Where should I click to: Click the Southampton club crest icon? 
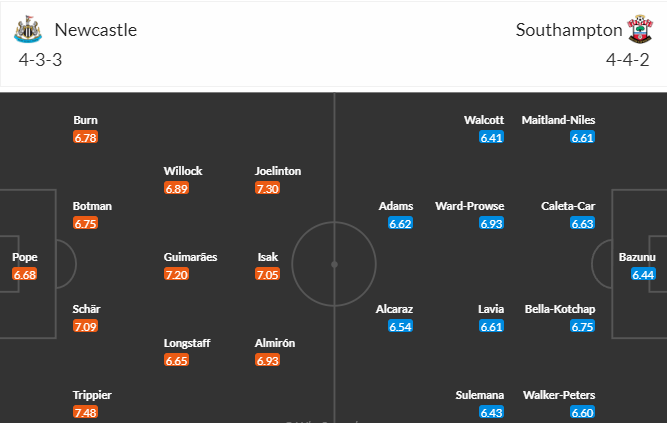tap(640, 29)
